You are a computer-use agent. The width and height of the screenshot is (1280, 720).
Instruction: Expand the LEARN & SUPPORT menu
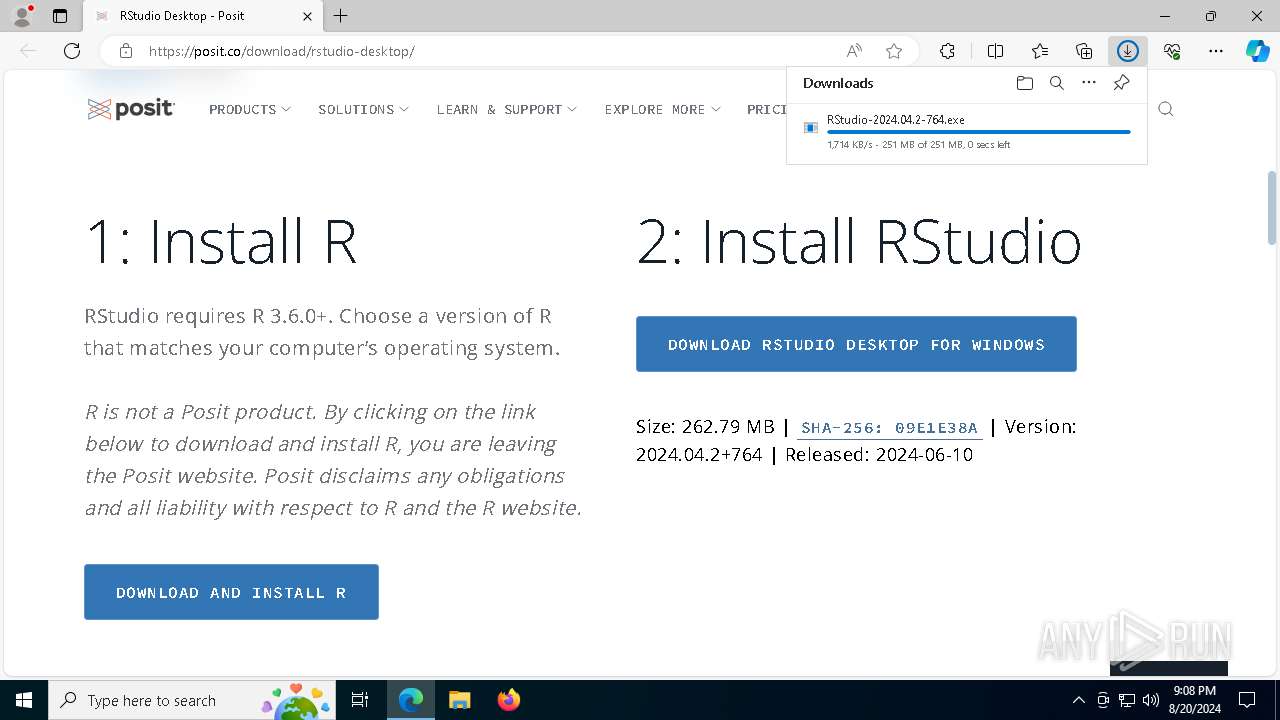(506, 109)
